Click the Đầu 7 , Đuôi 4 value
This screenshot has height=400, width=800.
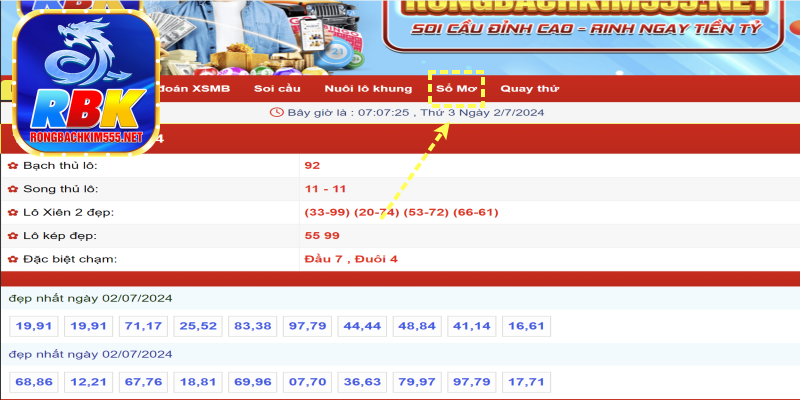click(x=351, y=259)
